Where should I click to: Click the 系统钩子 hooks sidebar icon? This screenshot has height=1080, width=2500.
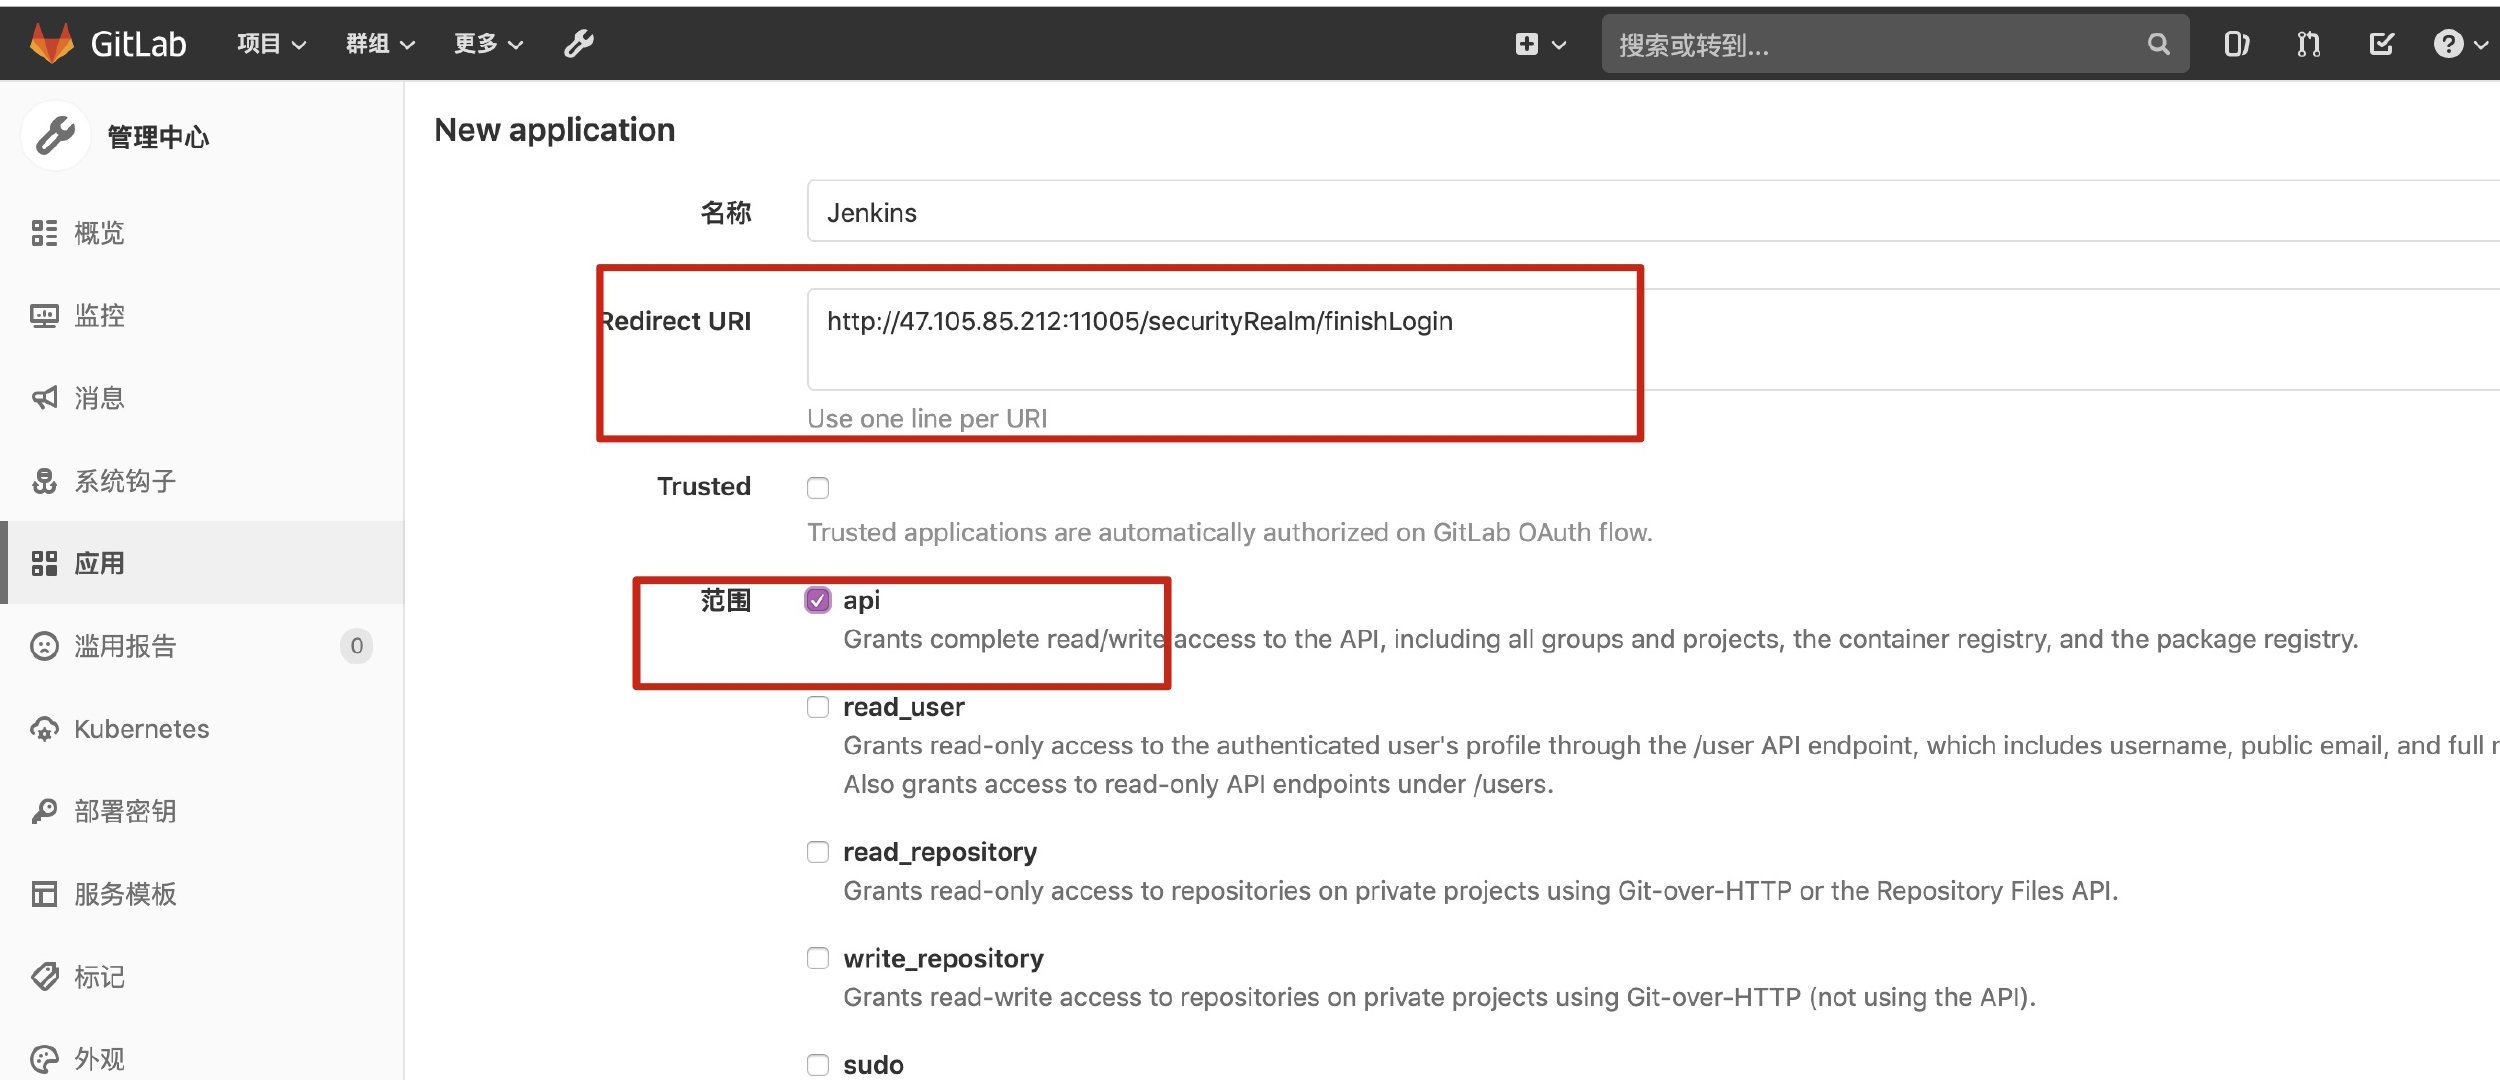tap(44, 481)
